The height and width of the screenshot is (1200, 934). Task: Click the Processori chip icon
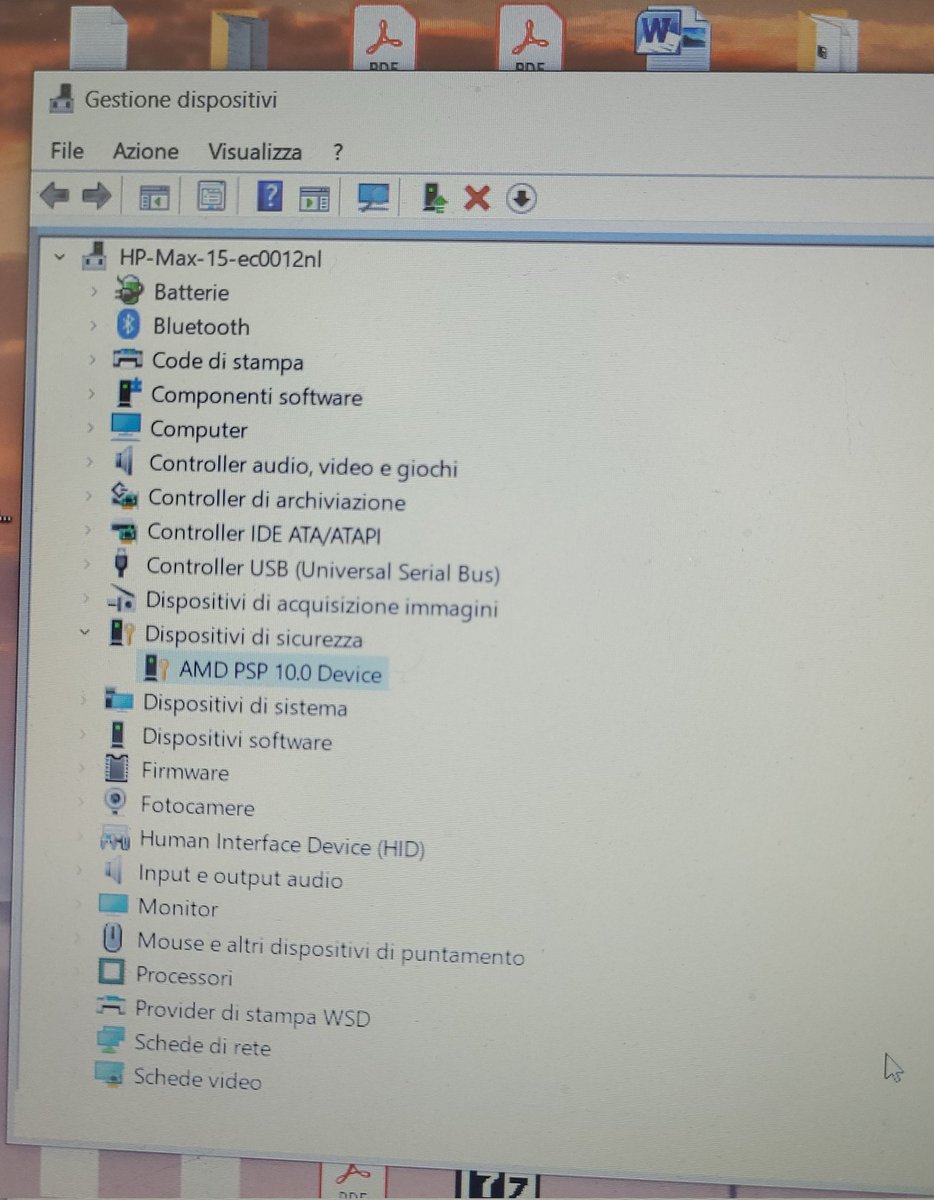coord(112,972)
